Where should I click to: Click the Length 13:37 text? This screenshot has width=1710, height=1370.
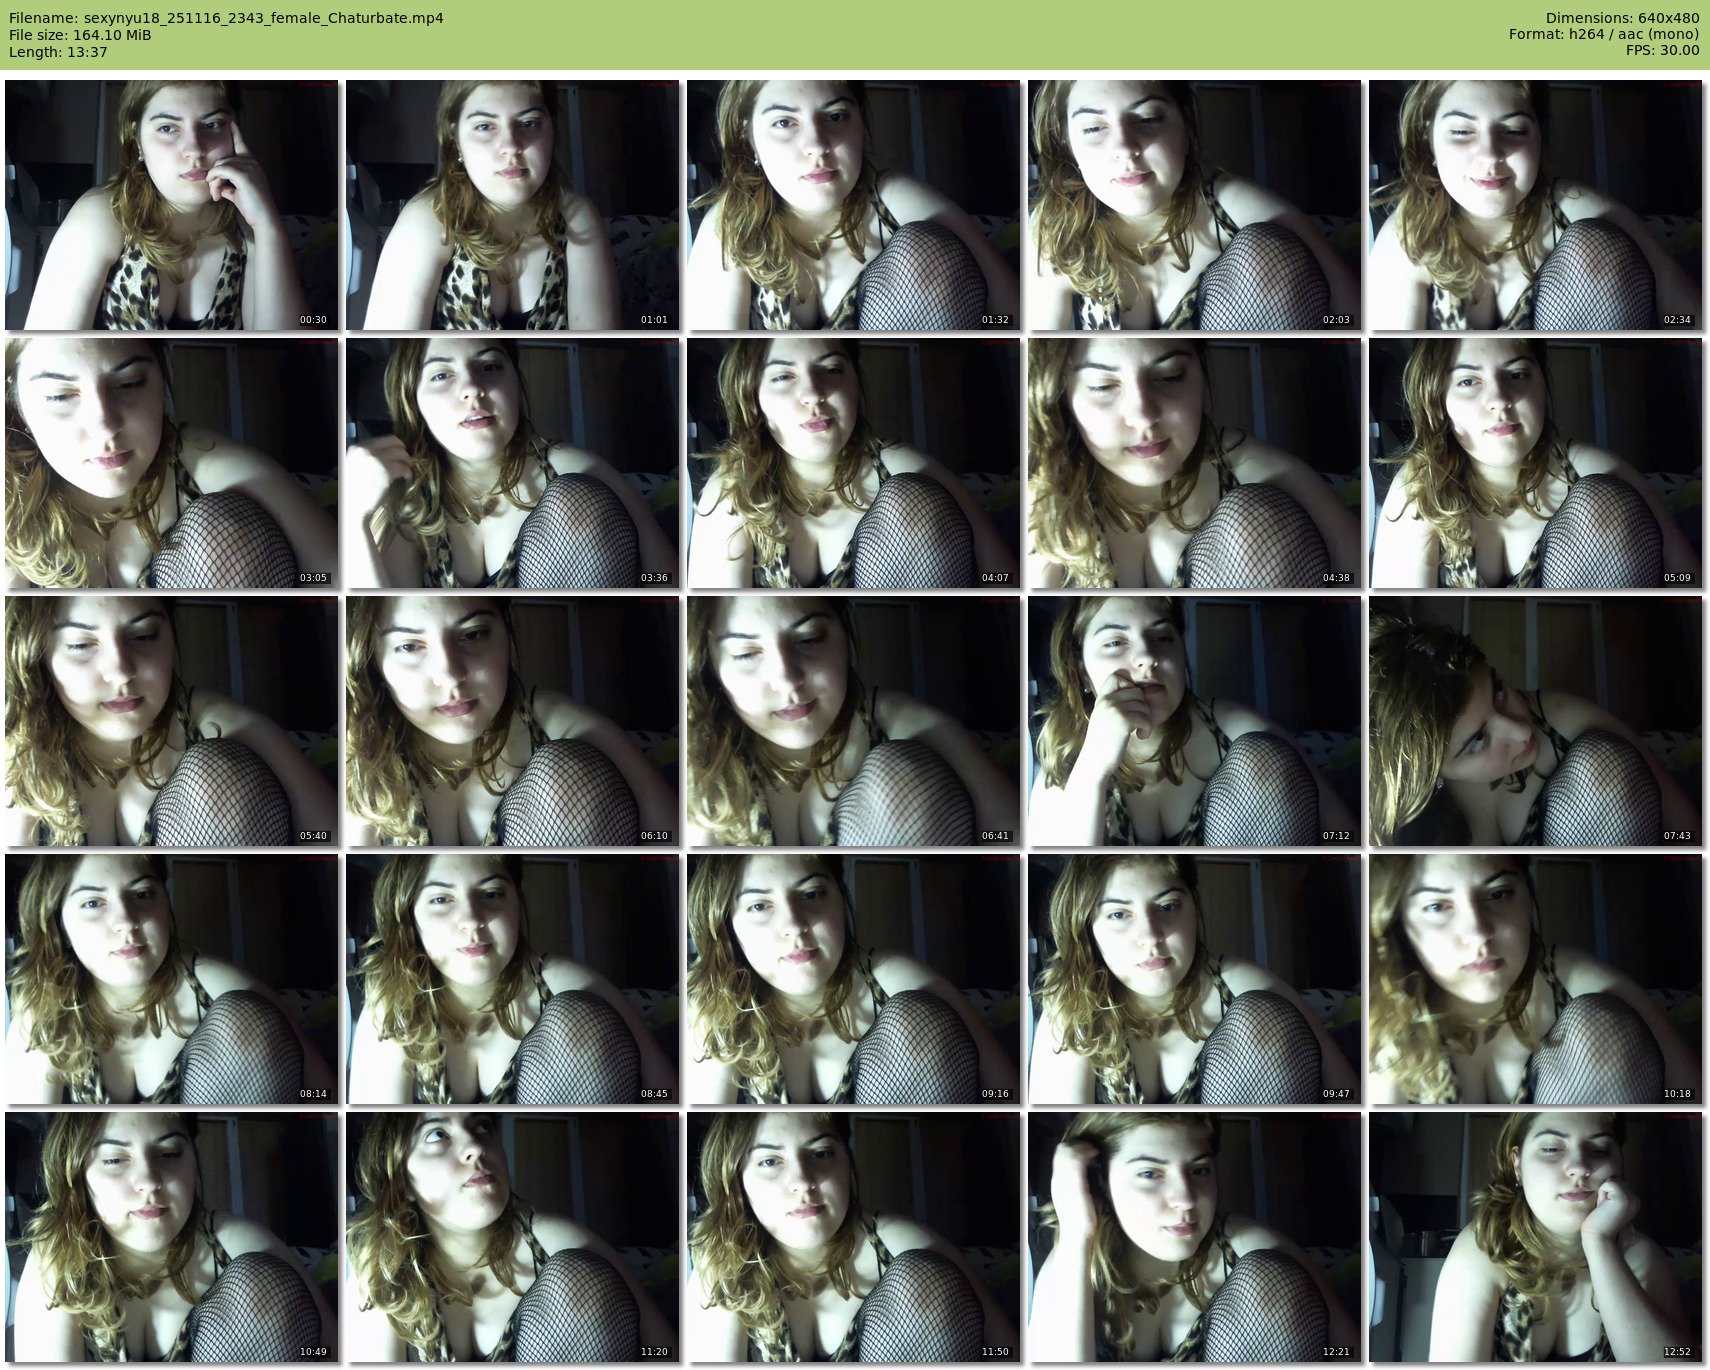(58, 52)
